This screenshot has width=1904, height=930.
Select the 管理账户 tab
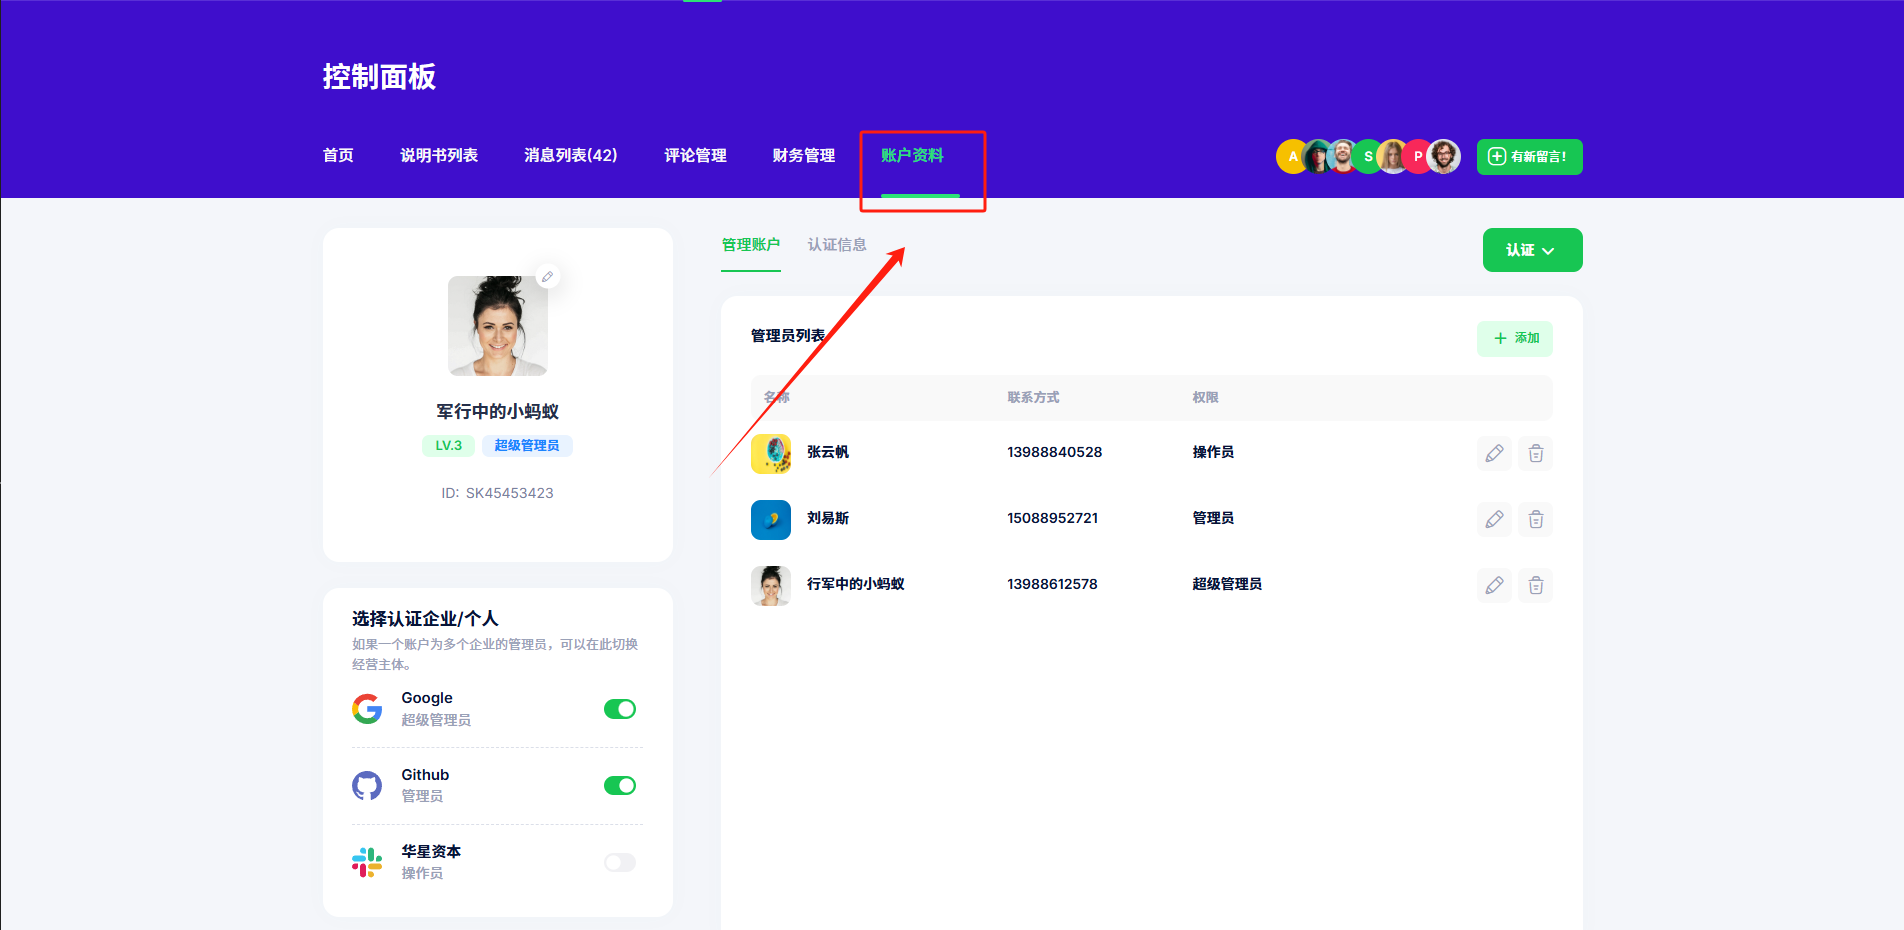click(x=750, y=245)
